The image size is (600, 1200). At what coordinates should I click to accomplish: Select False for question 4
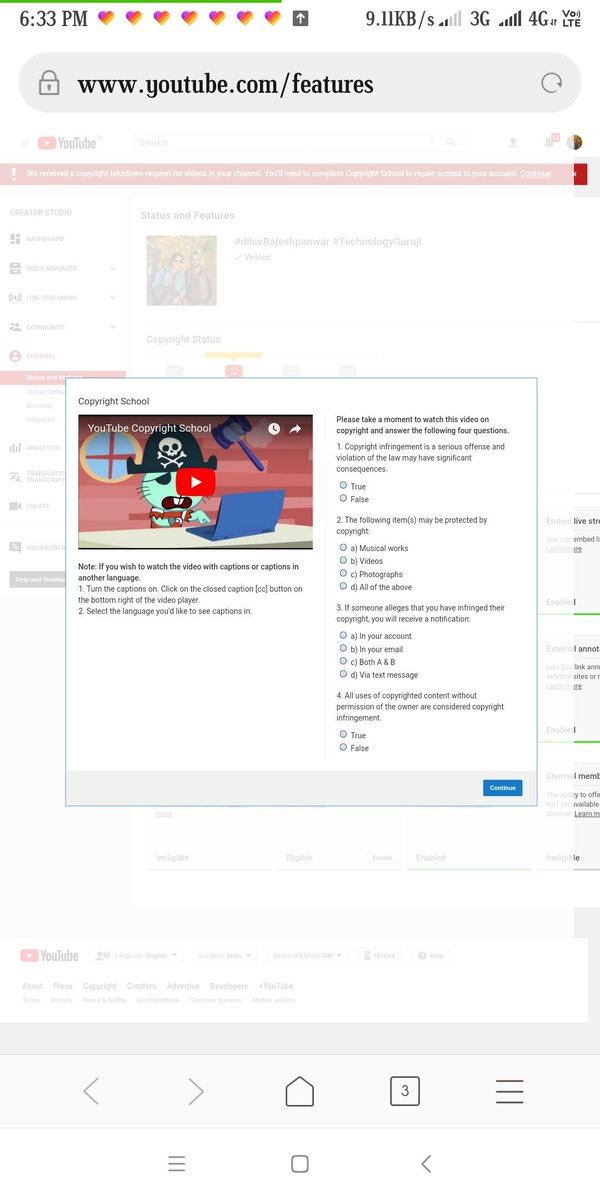(x=343, y=747)
